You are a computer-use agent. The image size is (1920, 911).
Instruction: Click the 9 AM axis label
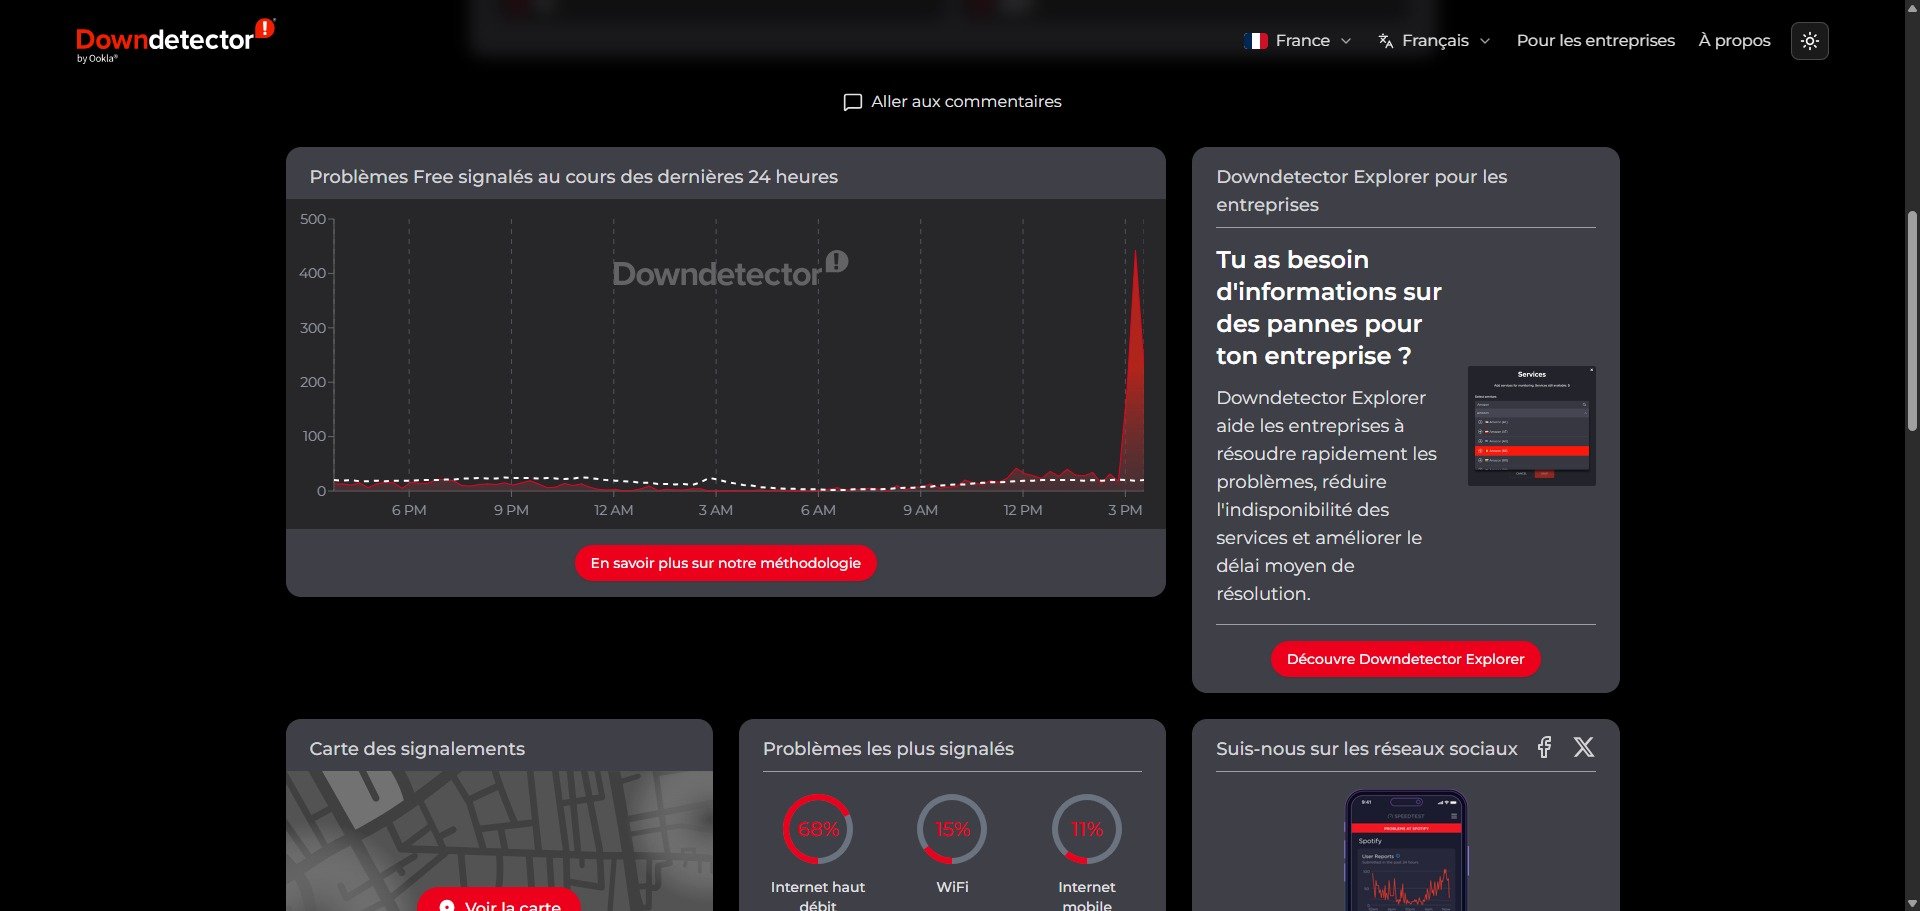coord(920,510)
